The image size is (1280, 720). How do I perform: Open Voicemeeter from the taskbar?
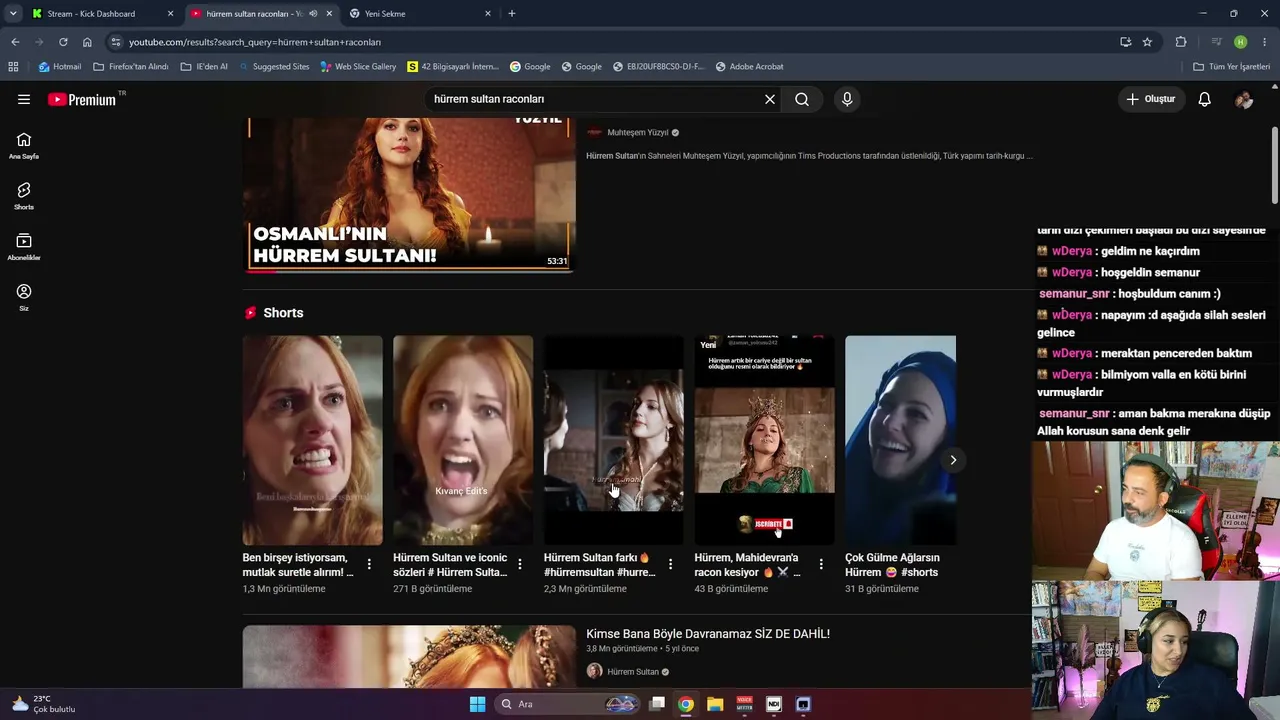pos(744,704)
